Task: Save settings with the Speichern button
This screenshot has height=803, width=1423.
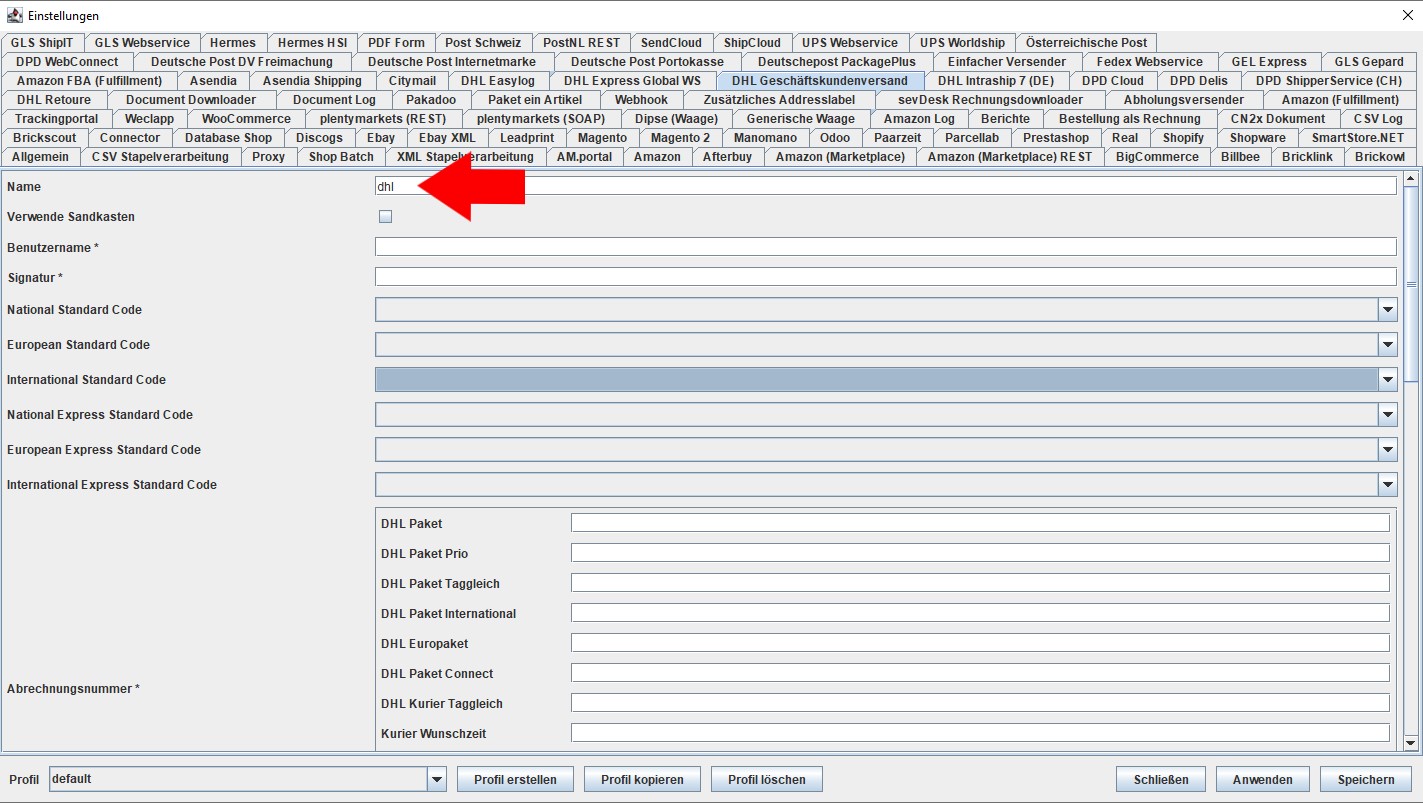Action: point(1365,779)
